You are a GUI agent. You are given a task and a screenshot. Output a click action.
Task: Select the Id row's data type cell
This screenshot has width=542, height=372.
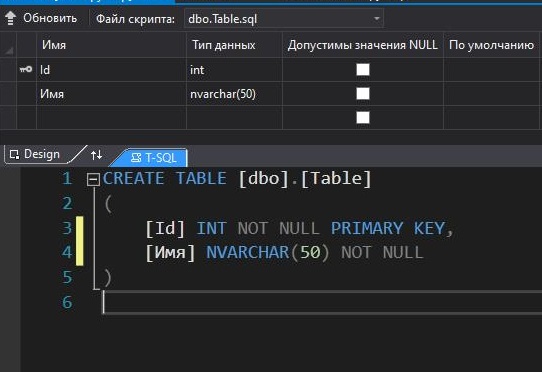[234, 70]
